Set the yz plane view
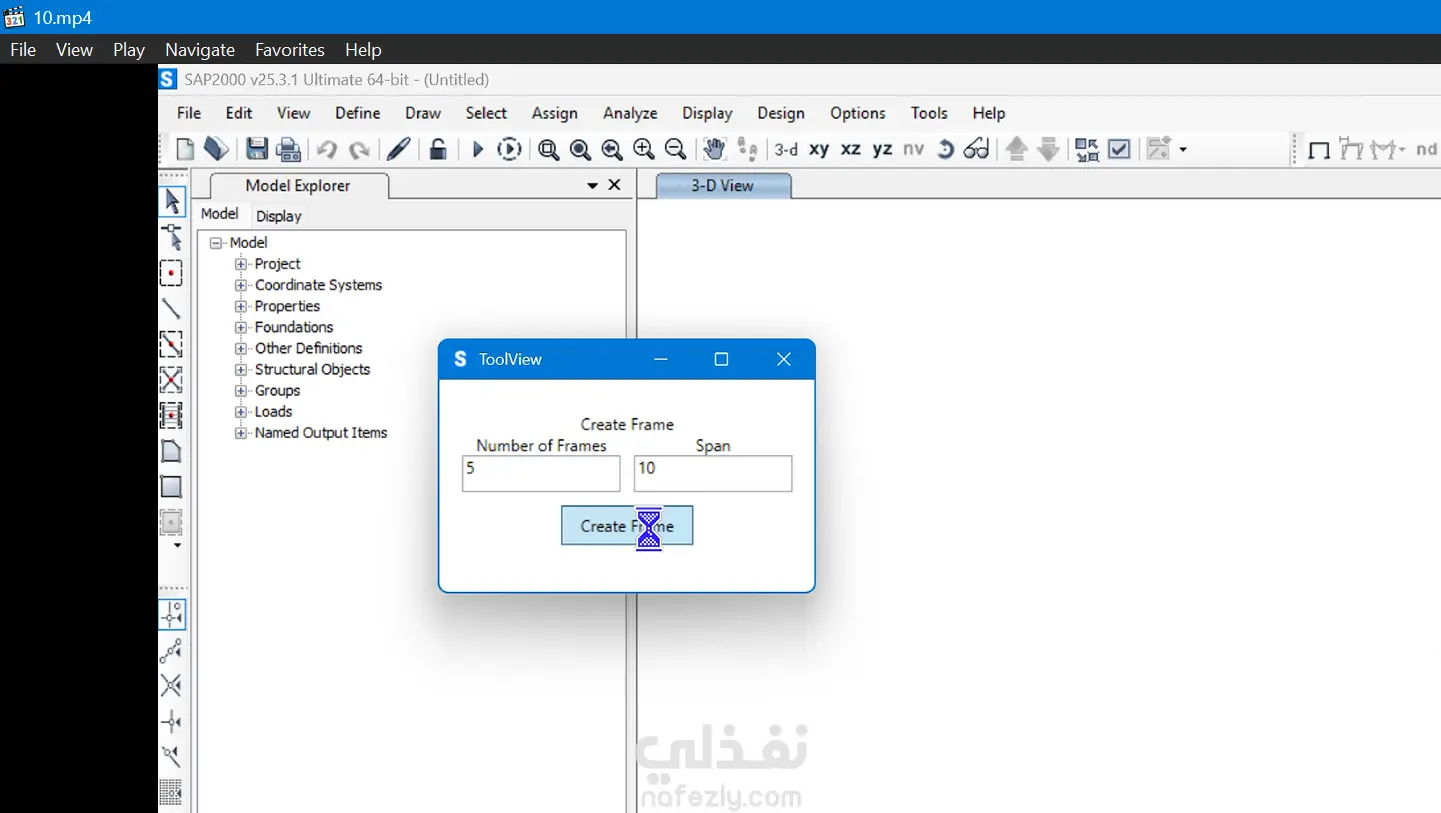 [x=882, y=150]
